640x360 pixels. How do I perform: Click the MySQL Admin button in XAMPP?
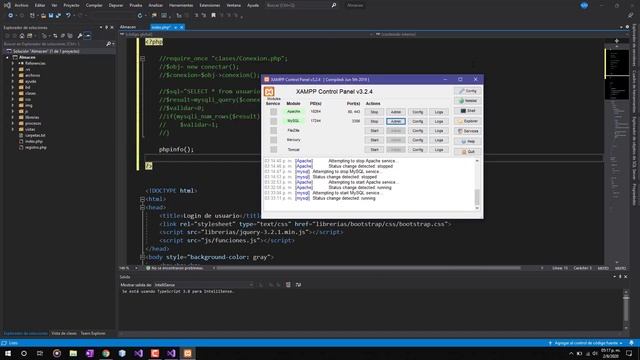[x=396, y=121]
